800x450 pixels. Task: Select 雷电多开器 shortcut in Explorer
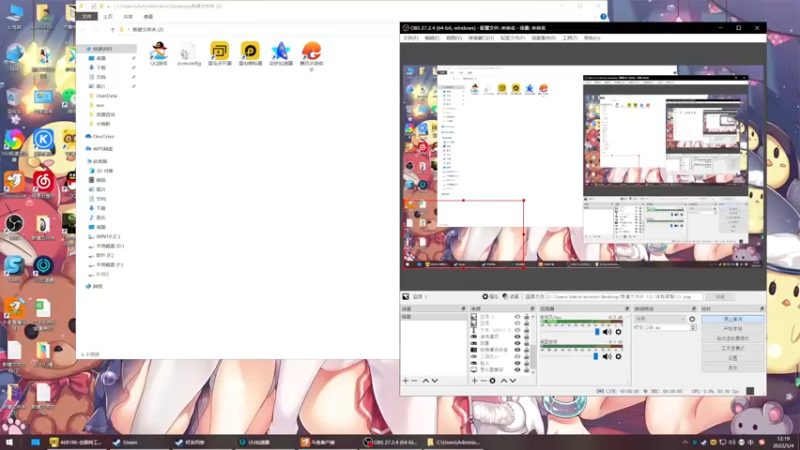pos(219,54)
